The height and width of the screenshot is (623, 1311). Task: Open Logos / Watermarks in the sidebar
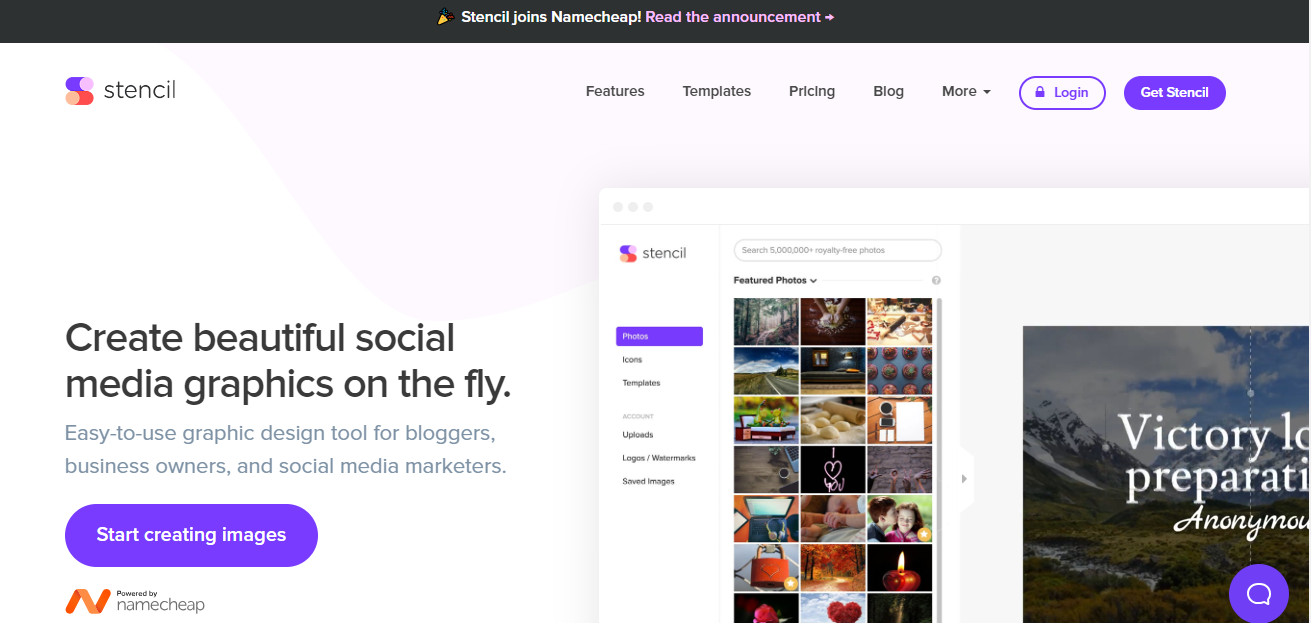click(x=658, y=458)
